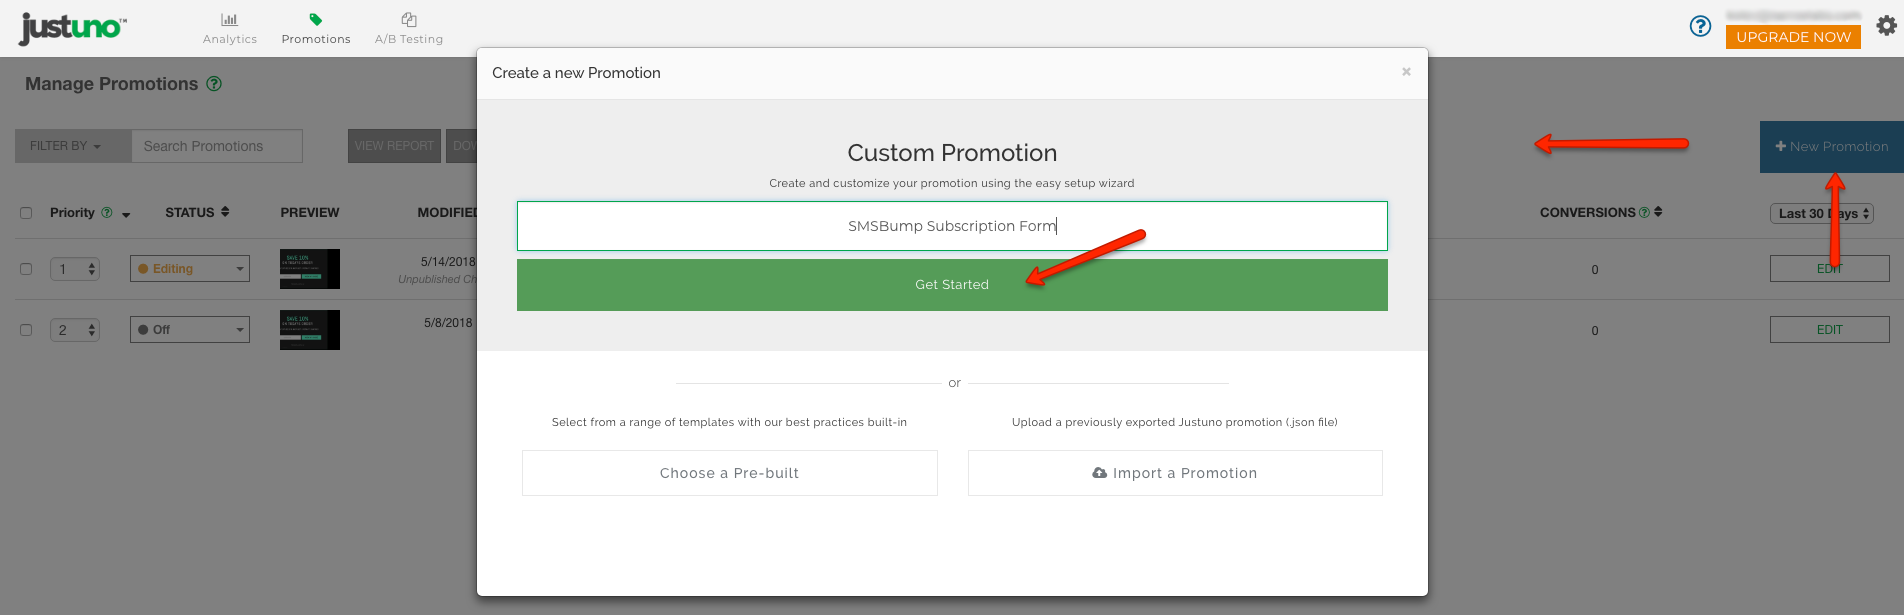The image size is (1904, 615).
Task: Open the Last 30 Days dropdown
Action: (1821, 214)
